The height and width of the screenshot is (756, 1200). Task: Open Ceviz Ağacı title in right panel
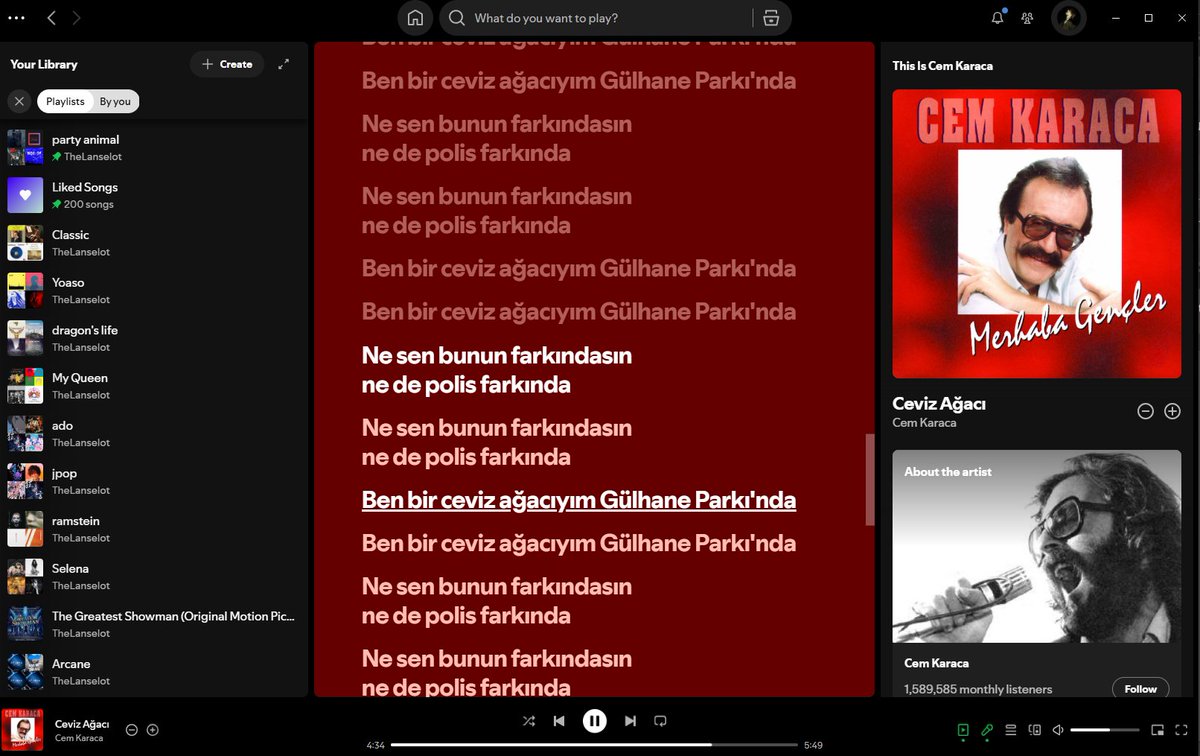939,404
